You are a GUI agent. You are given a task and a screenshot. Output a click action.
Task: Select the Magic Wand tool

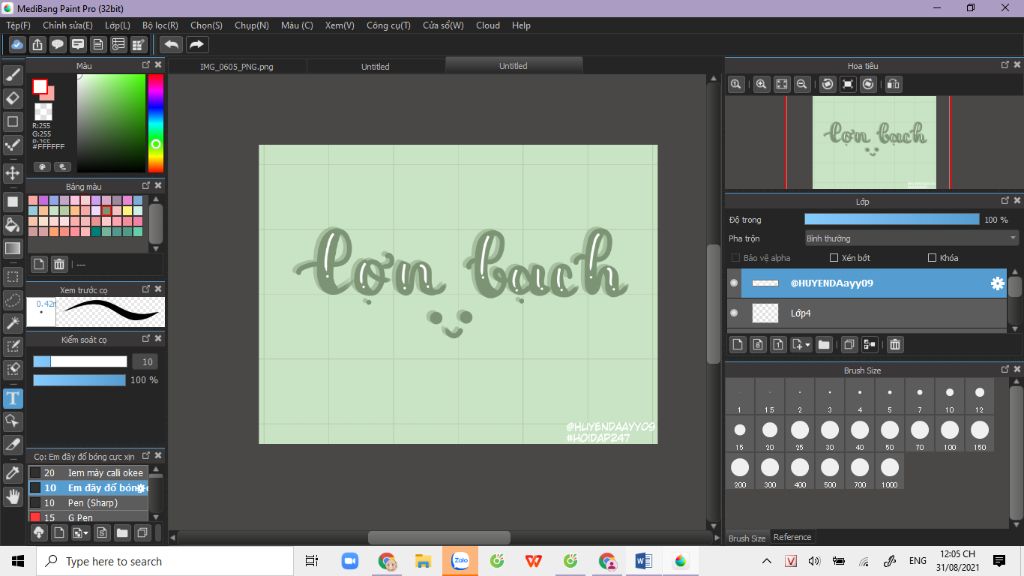12,323
